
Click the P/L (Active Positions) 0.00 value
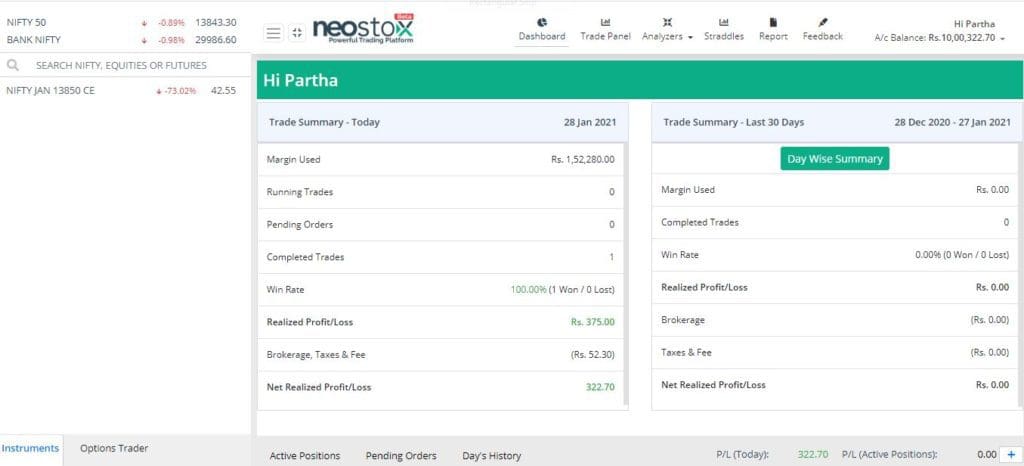click(987, 454)
